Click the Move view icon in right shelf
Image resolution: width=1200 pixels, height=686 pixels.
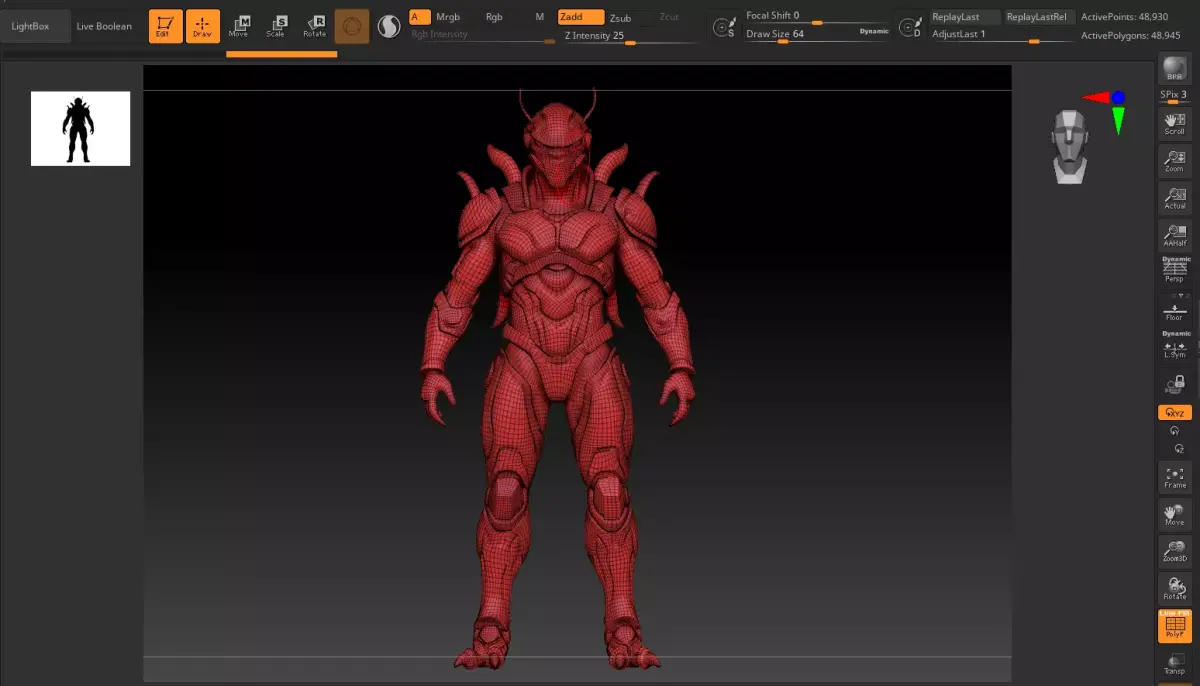(1174, 514)
